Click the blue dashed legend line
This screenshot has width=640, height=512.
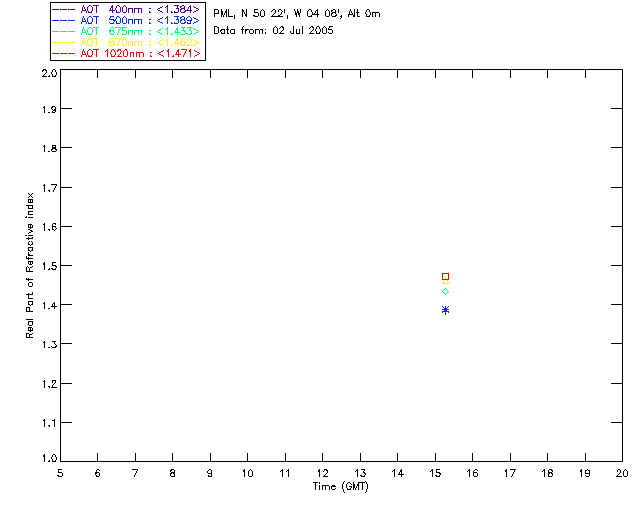click(64, 20)
